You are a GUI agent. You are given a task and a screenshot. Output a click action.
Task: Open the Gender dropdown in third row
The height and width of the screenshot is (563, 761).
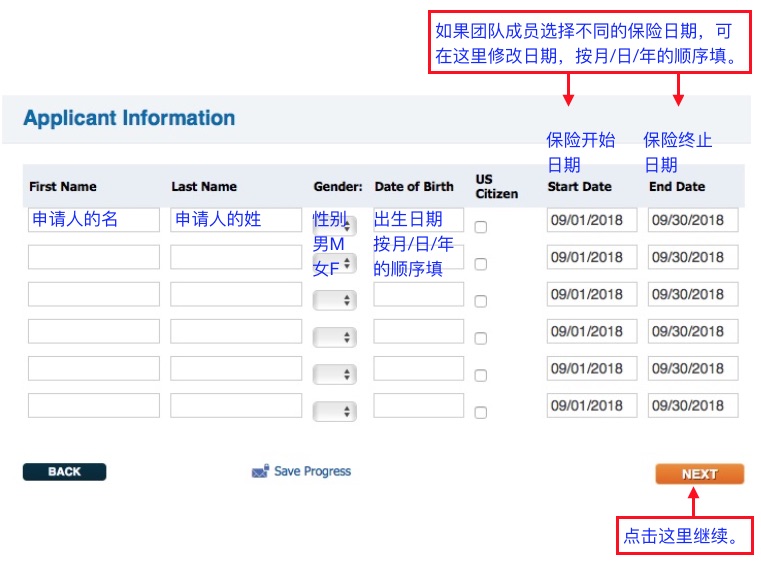pyautogui.click(x=335, y=300)
